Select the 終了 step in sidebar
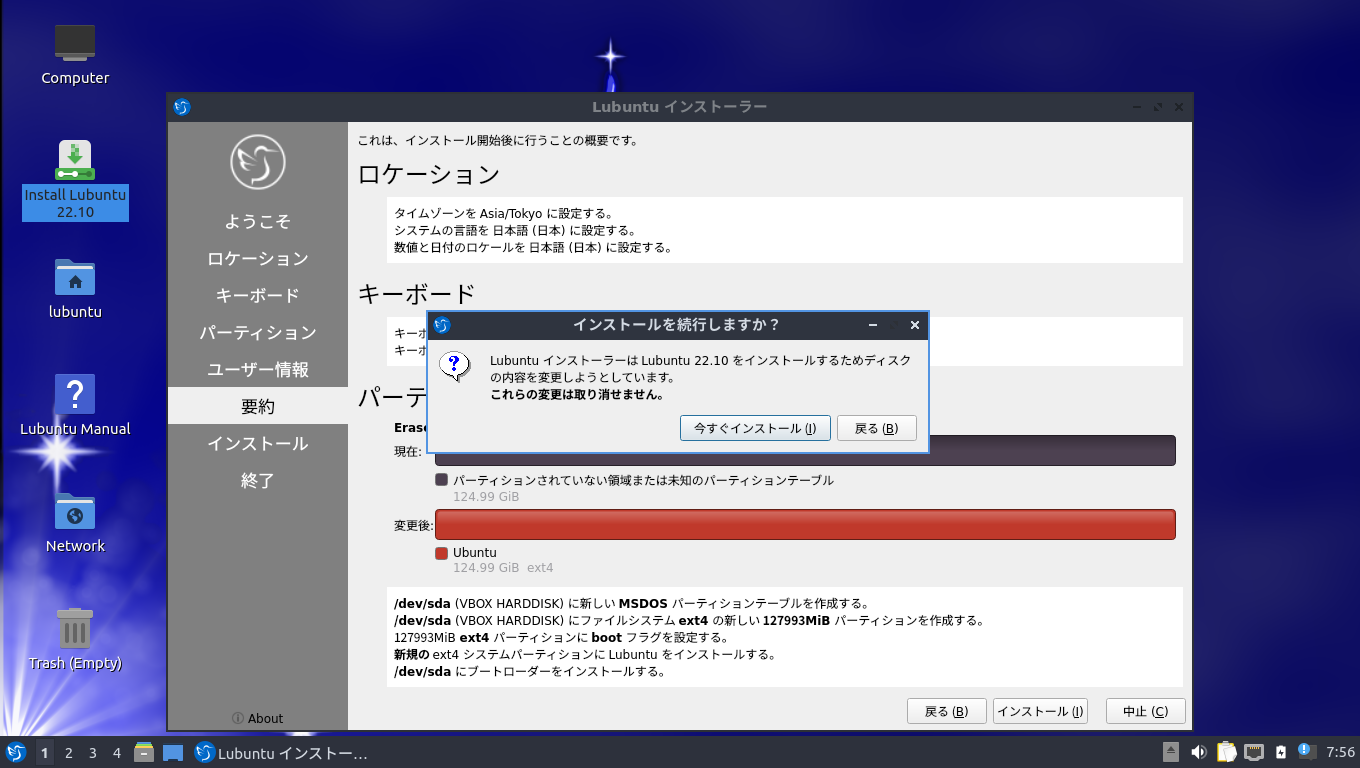Screen dimensions: 1360x768 (258, 481)
